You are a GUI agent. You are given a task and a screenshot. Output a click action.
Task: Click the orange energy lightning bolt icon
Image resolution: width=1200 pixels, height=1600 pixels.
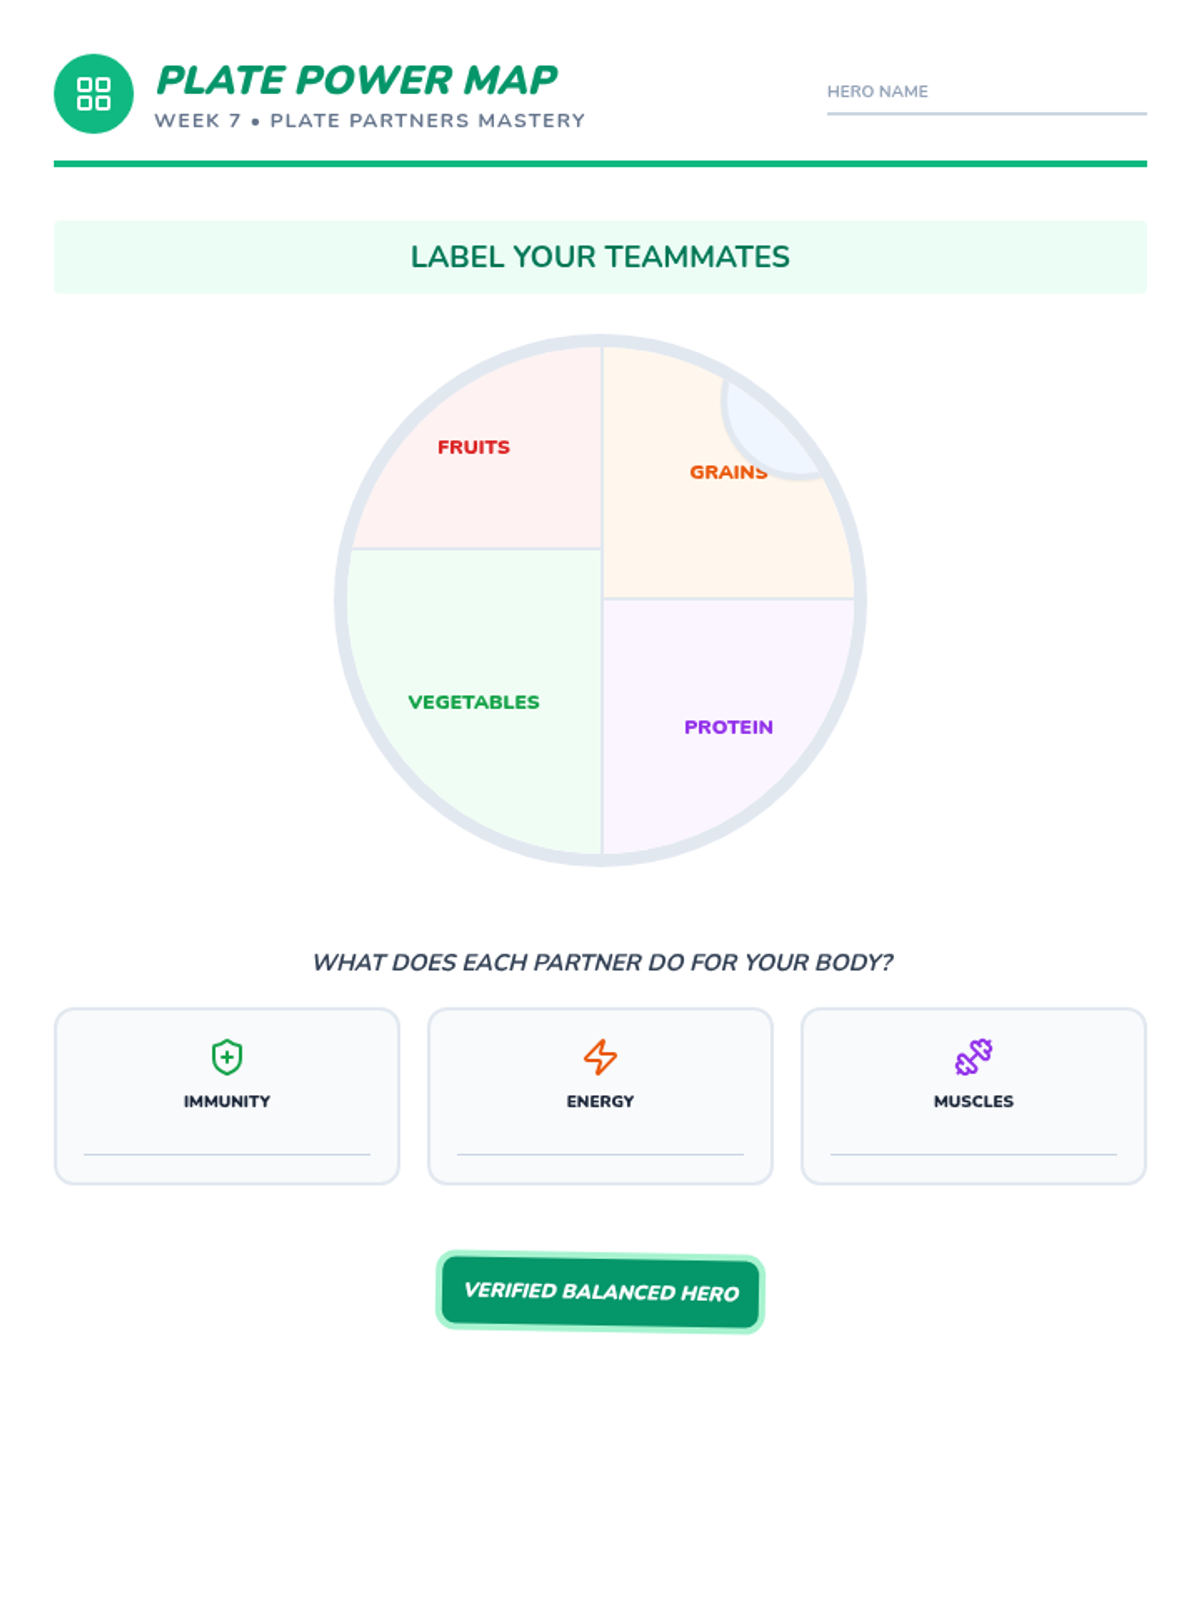coord(600,1057)
